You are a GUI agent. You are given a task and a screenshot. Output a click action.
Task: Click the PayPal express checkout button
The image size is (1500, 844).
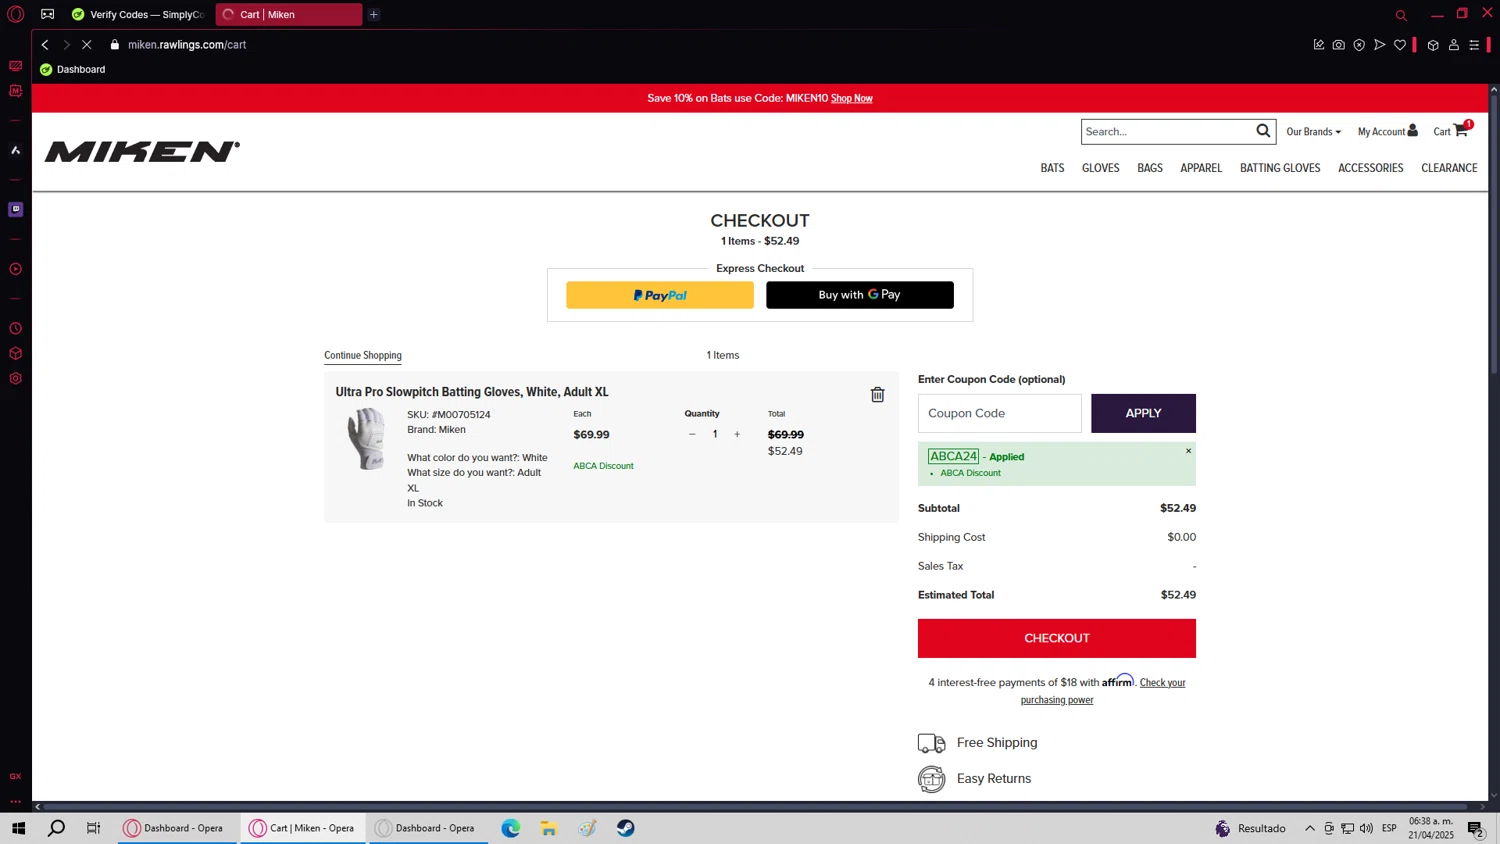tap(660, 295)
